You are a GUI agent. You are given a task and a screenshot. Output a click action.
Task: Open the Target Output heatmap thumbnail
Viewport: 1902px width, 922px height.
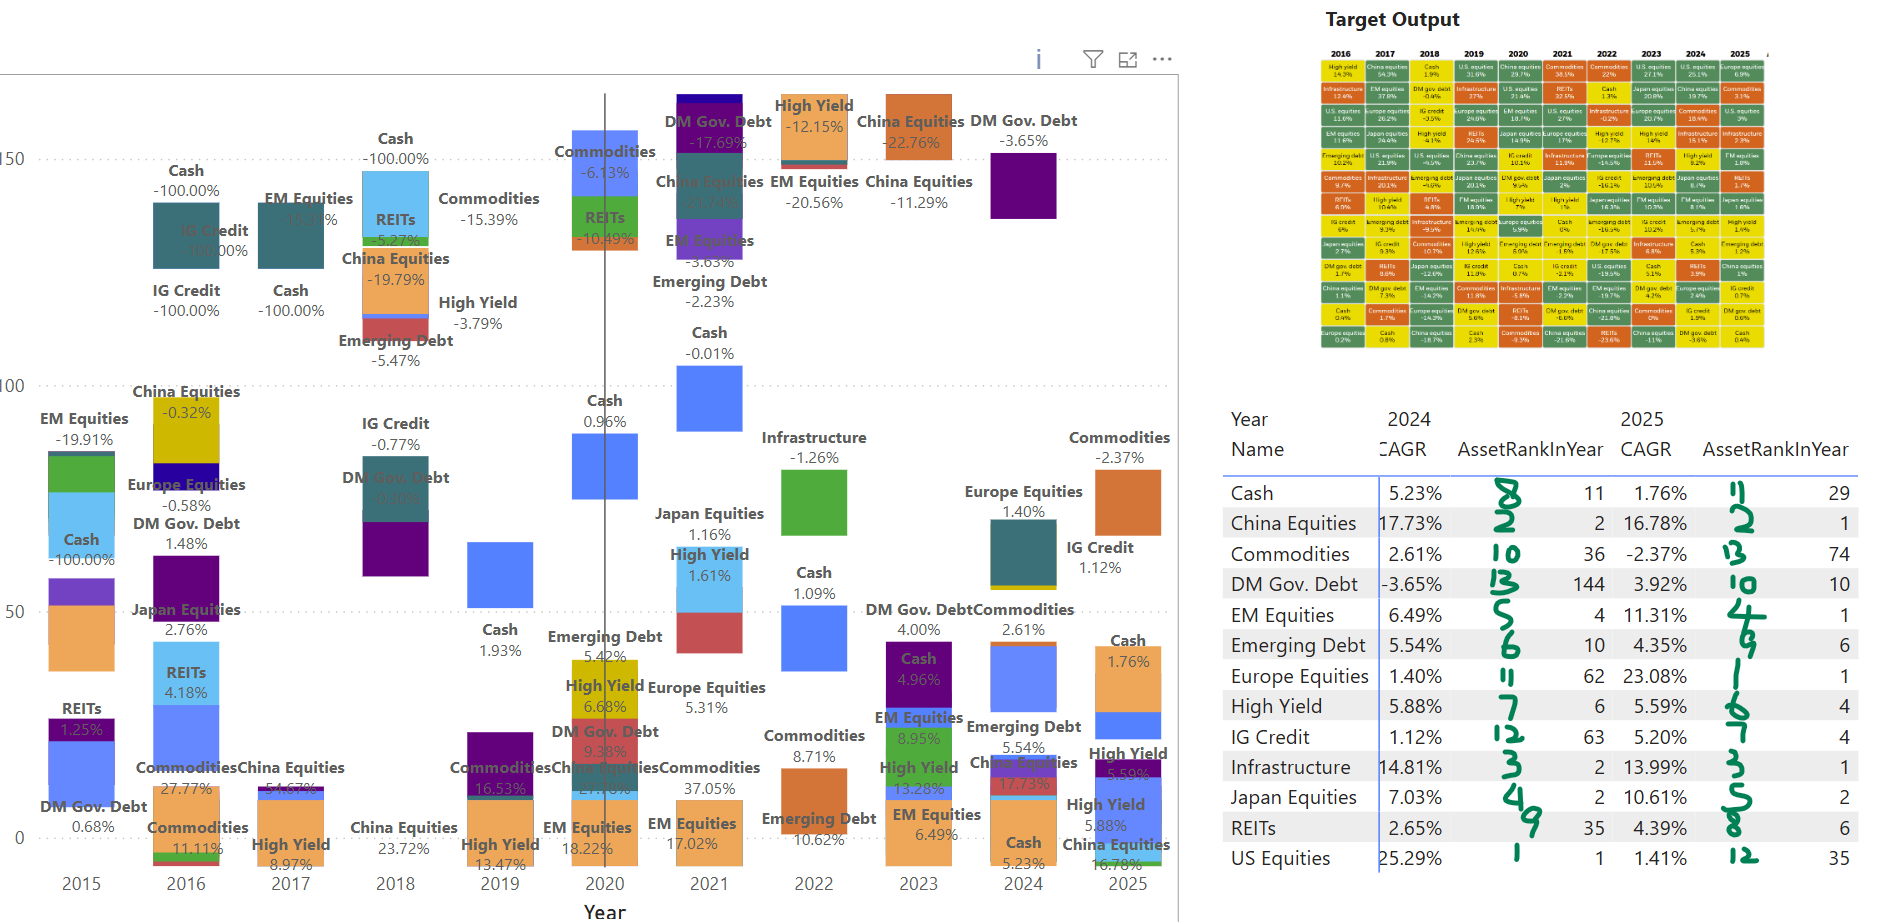[x=1543, y=198]
